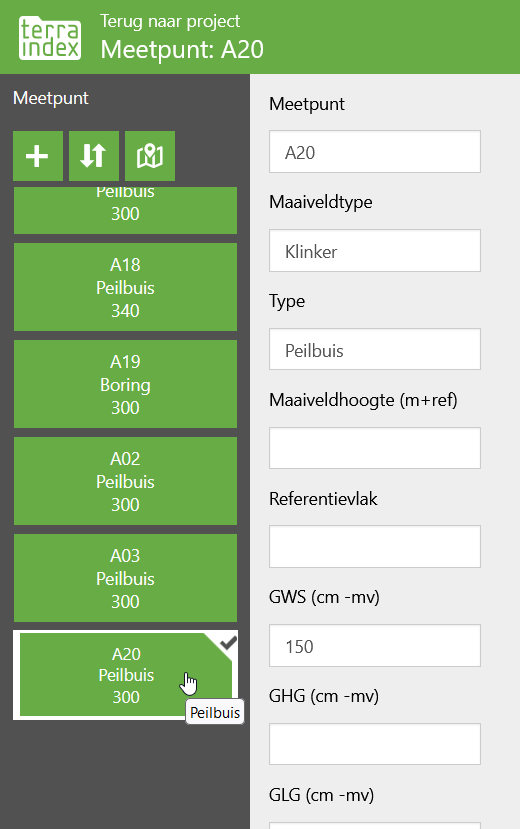Click the Meetpunt: A20 header title
Image resolution: width=520 pixels, height=829 pixels.
pos(182,50)
